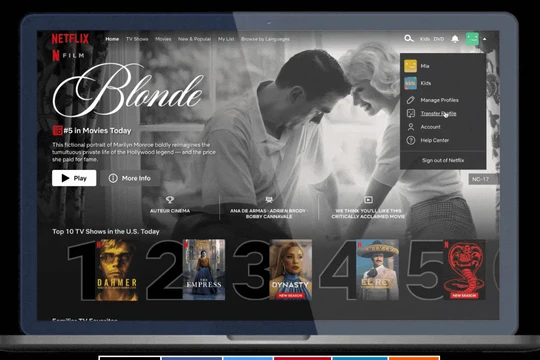The height and width of the screenshot is (360, 540).
Task: Click the Netflix logo
Action: 70,39
